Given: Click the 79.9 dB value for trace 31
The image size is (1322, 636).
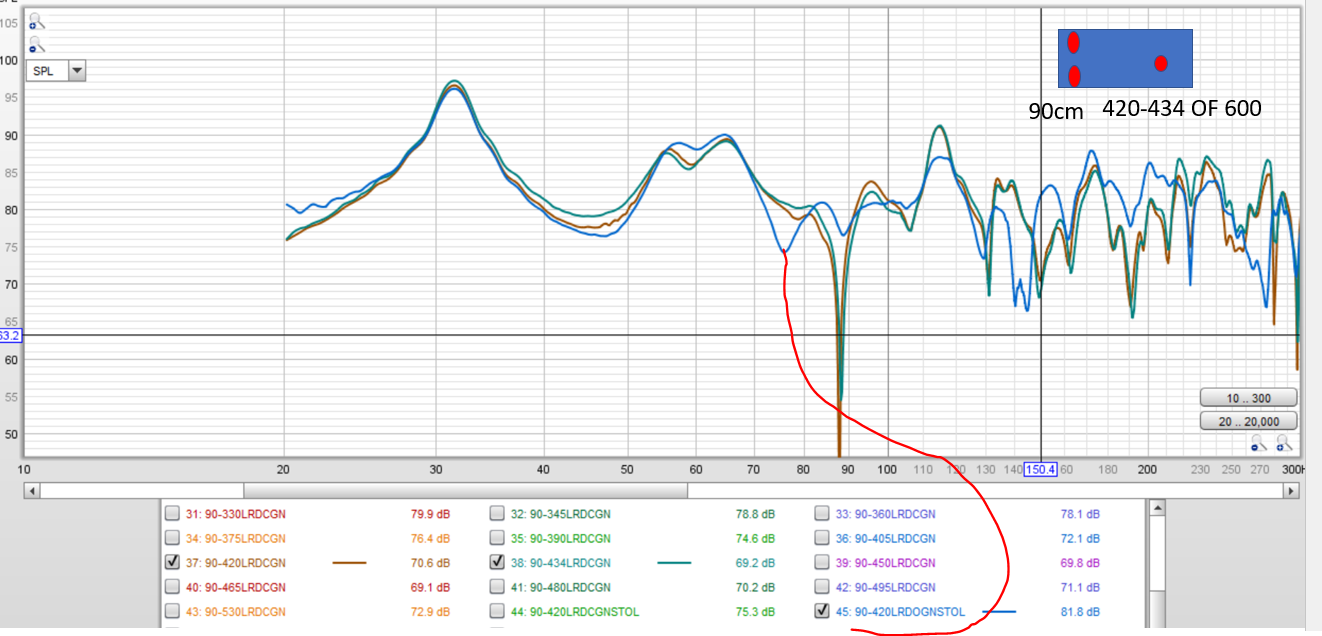Looking at the screenshot, I should click(x=431, y=514).
